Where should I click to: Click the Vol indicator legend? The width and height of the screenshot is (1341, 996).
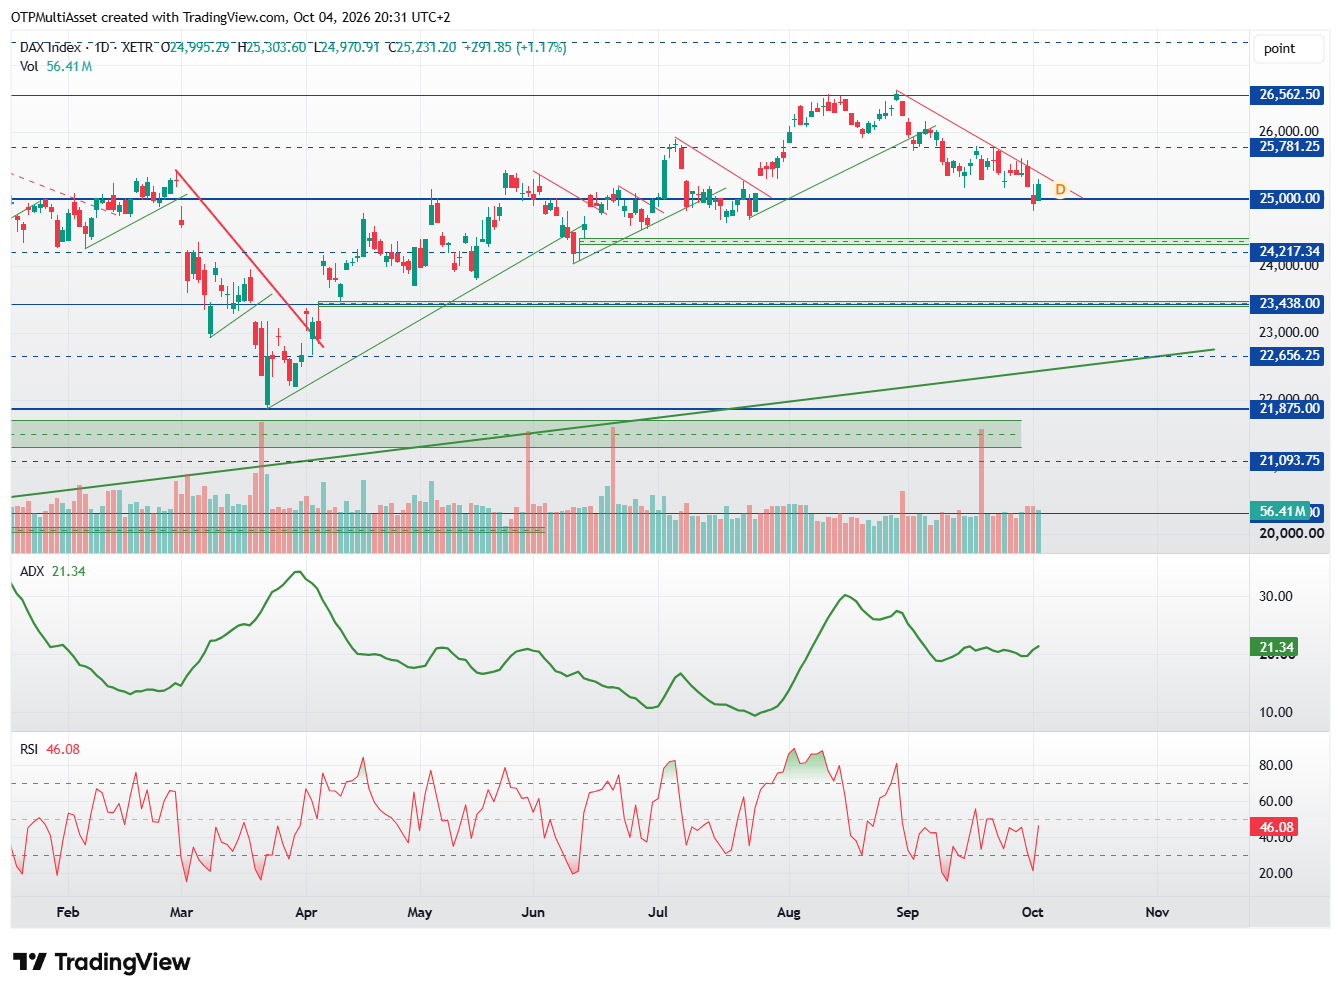tap(56, 66)
